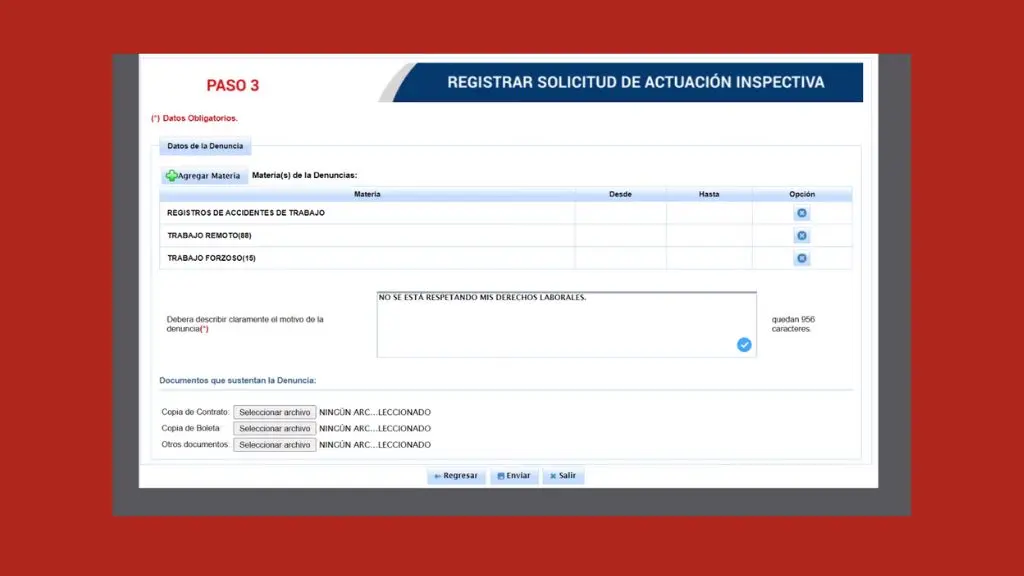Select the Hasta column header

click(x=709, y=194)
